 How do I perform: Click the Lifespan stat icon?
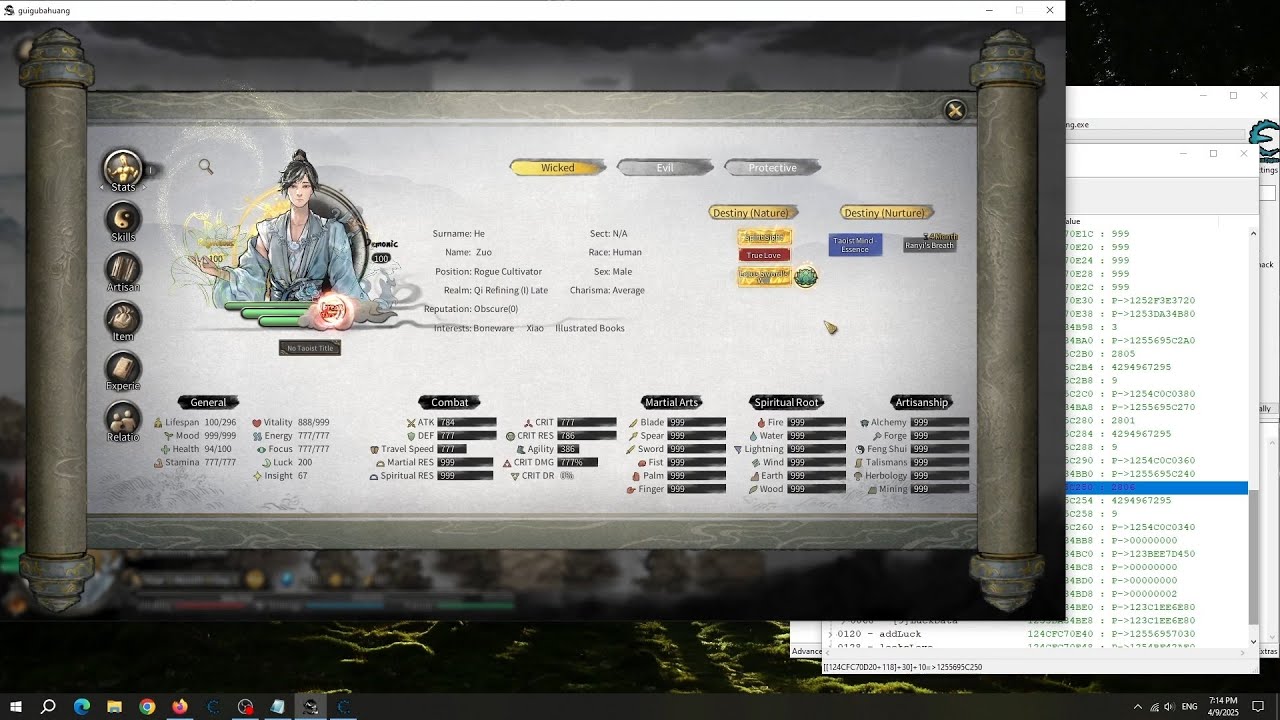click(x=158, y=423)
